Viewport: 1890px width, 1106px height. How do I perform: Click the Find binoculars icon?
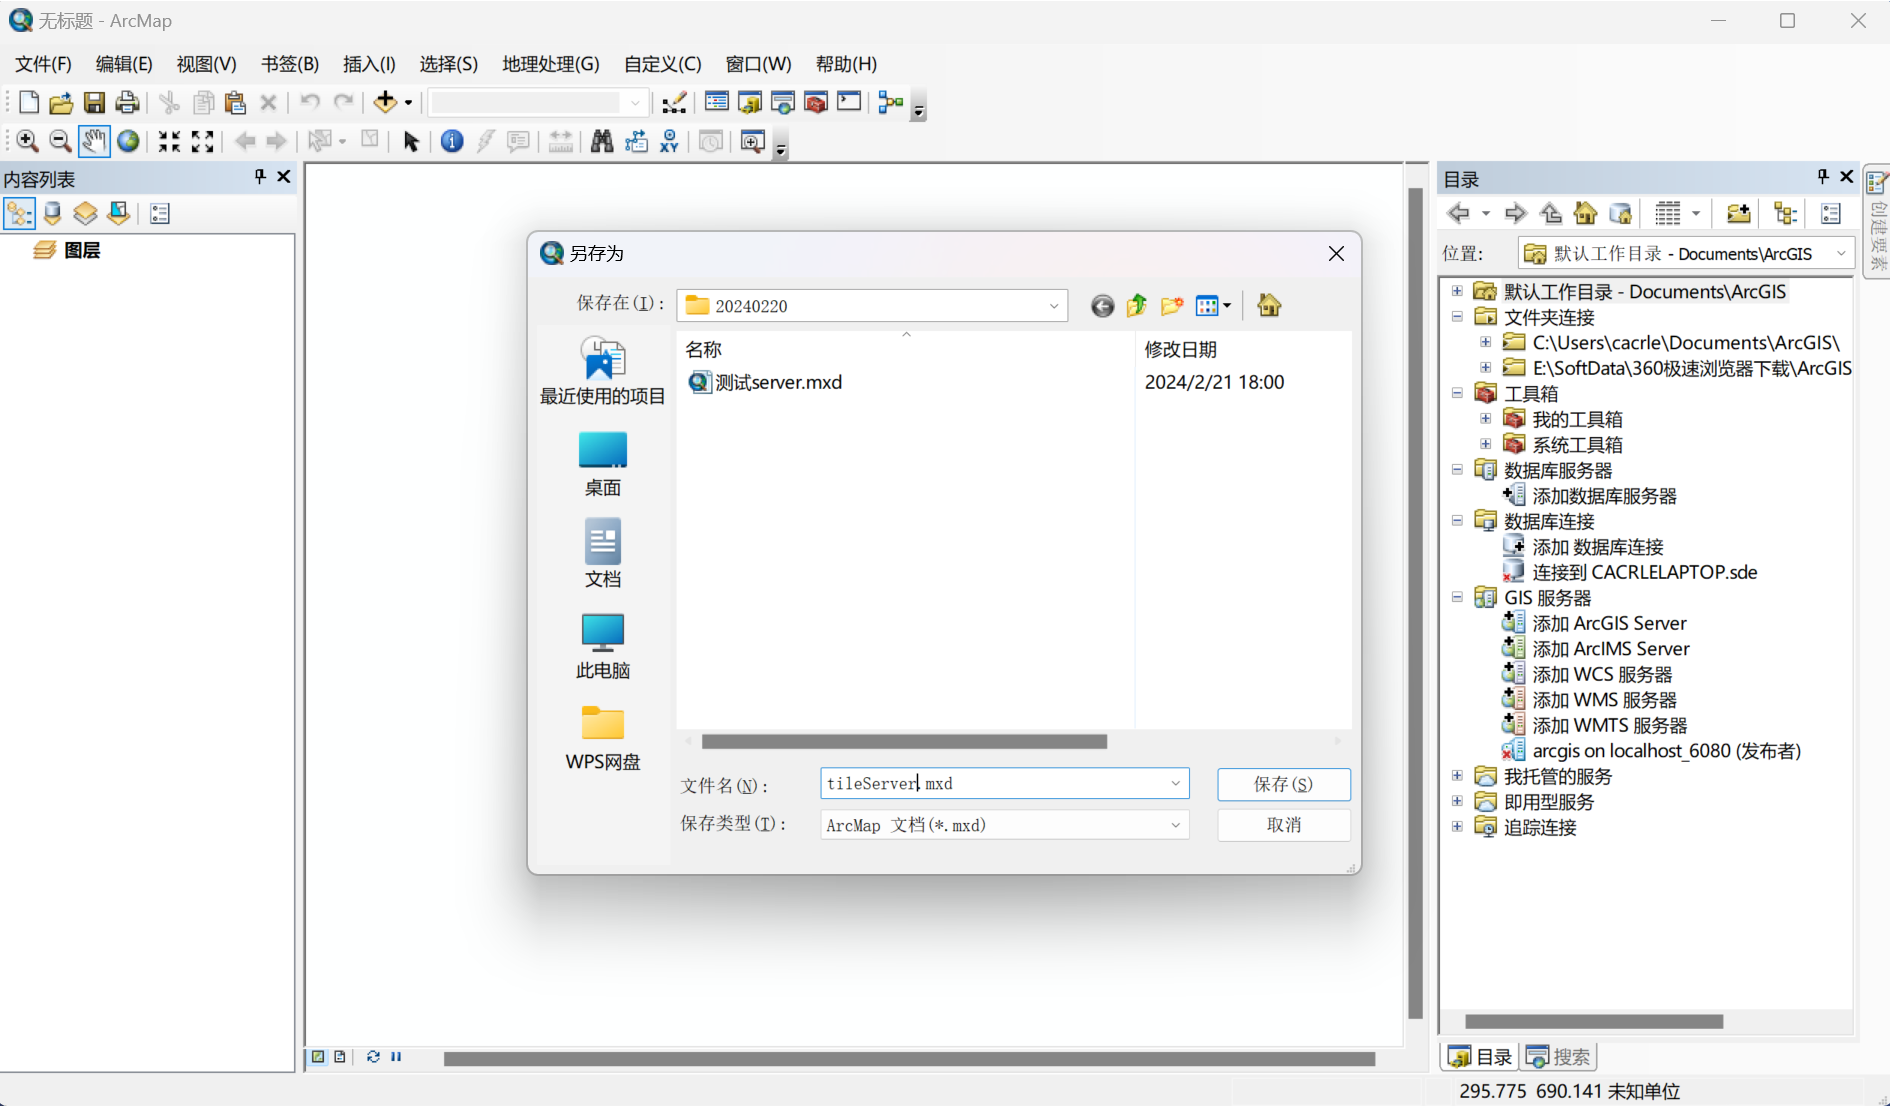(x=601, y=141)
